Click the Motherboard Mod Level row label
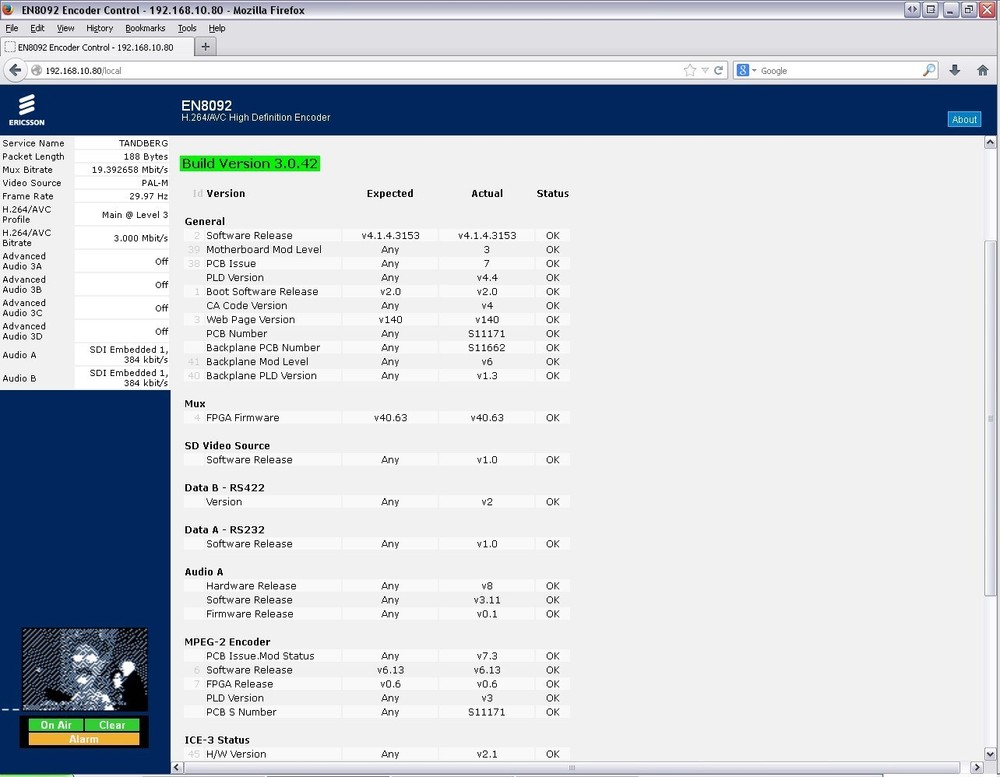The height and width of the screenshot is (777, 1000). click(263, 249)
